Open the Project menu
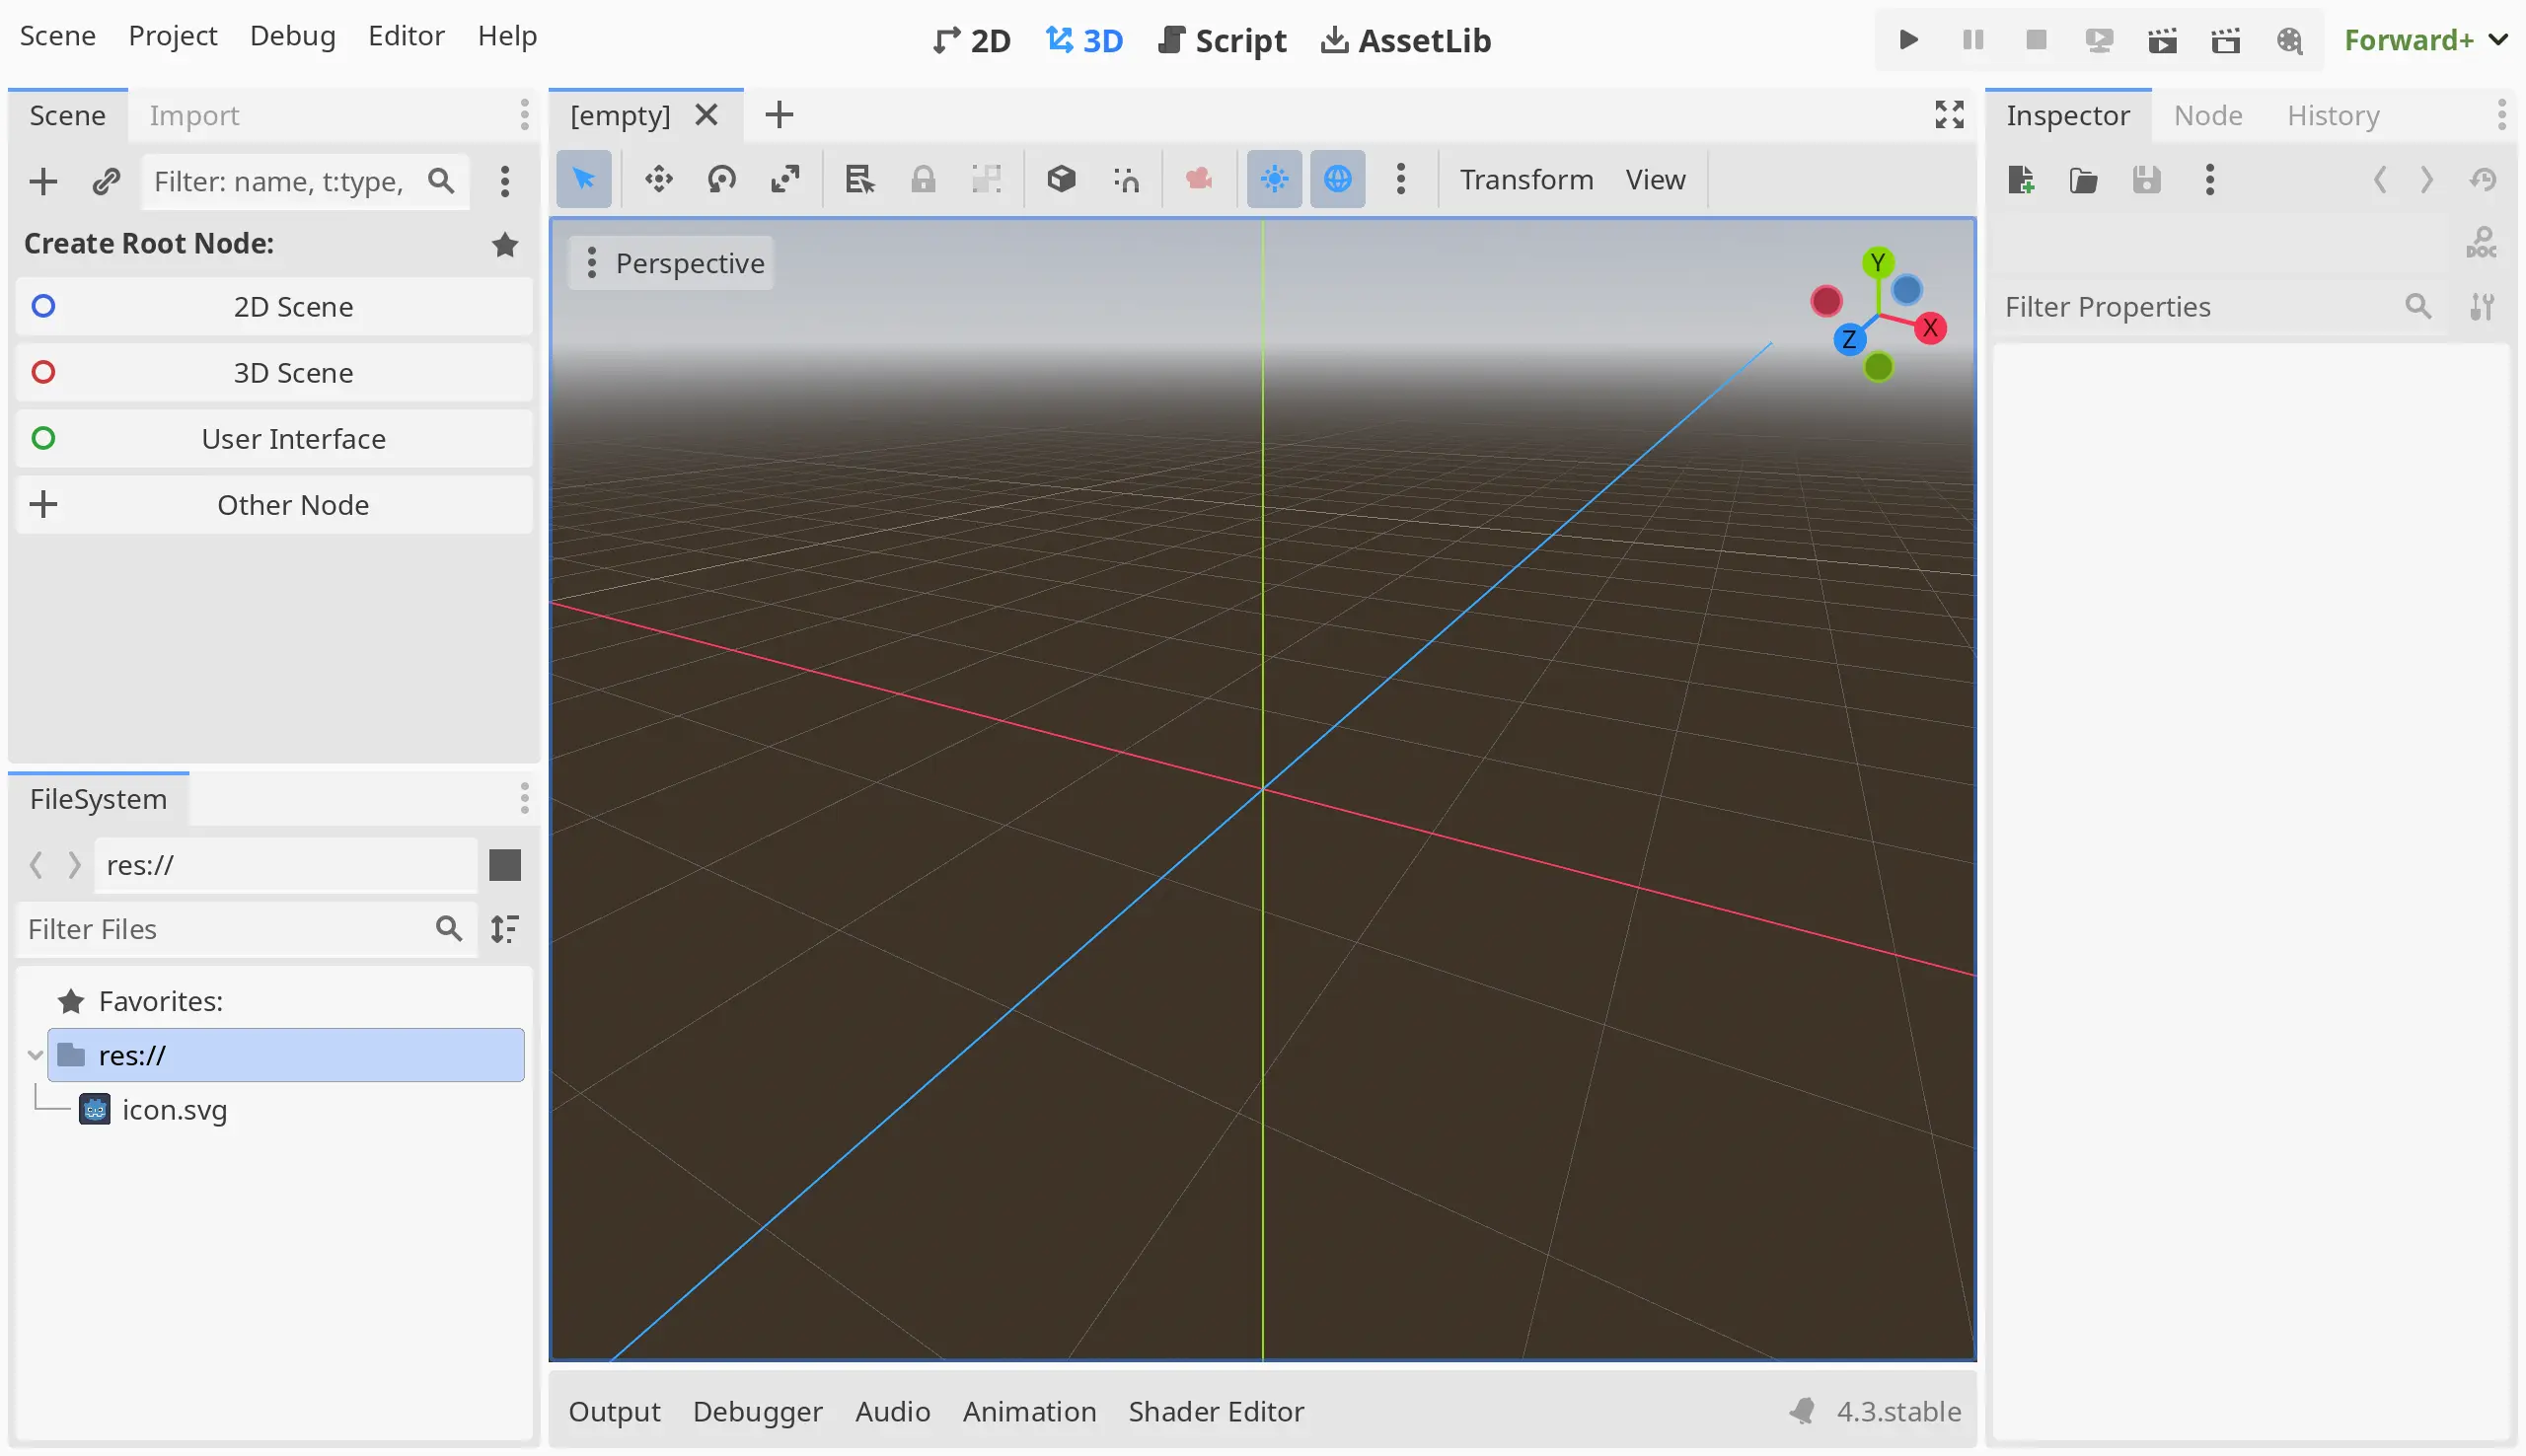Image resolution: width=2526 pixels, height=1456 pixels. 173,36
